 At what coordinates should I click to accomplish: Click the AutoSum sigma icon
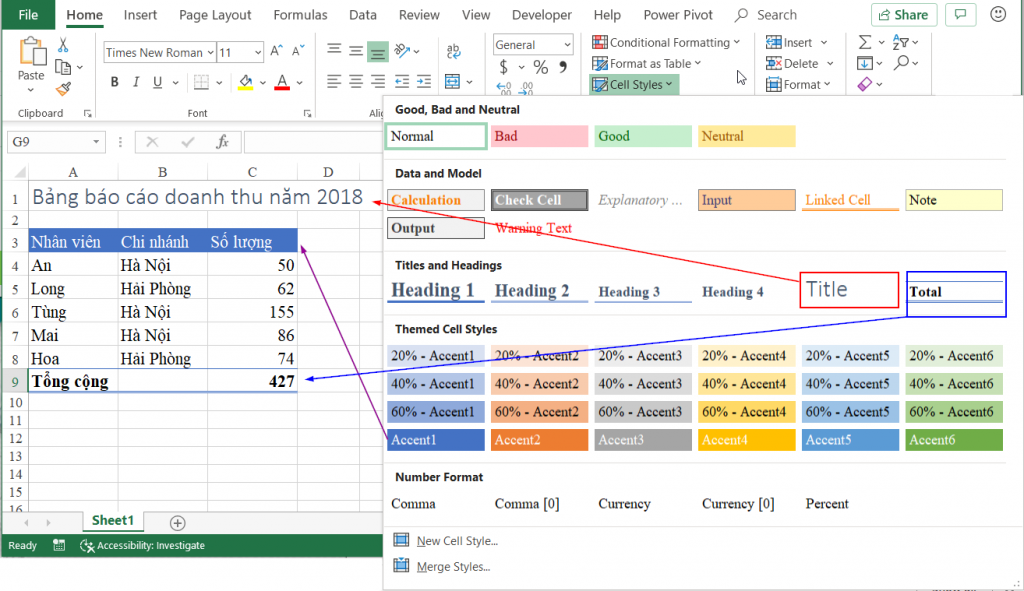[x=865, y=42]
